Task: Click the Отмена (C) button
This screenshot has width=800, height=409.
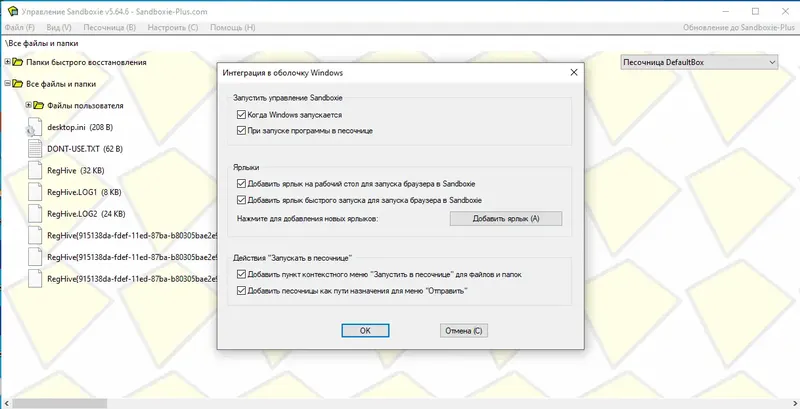Action: click(464, 330)
